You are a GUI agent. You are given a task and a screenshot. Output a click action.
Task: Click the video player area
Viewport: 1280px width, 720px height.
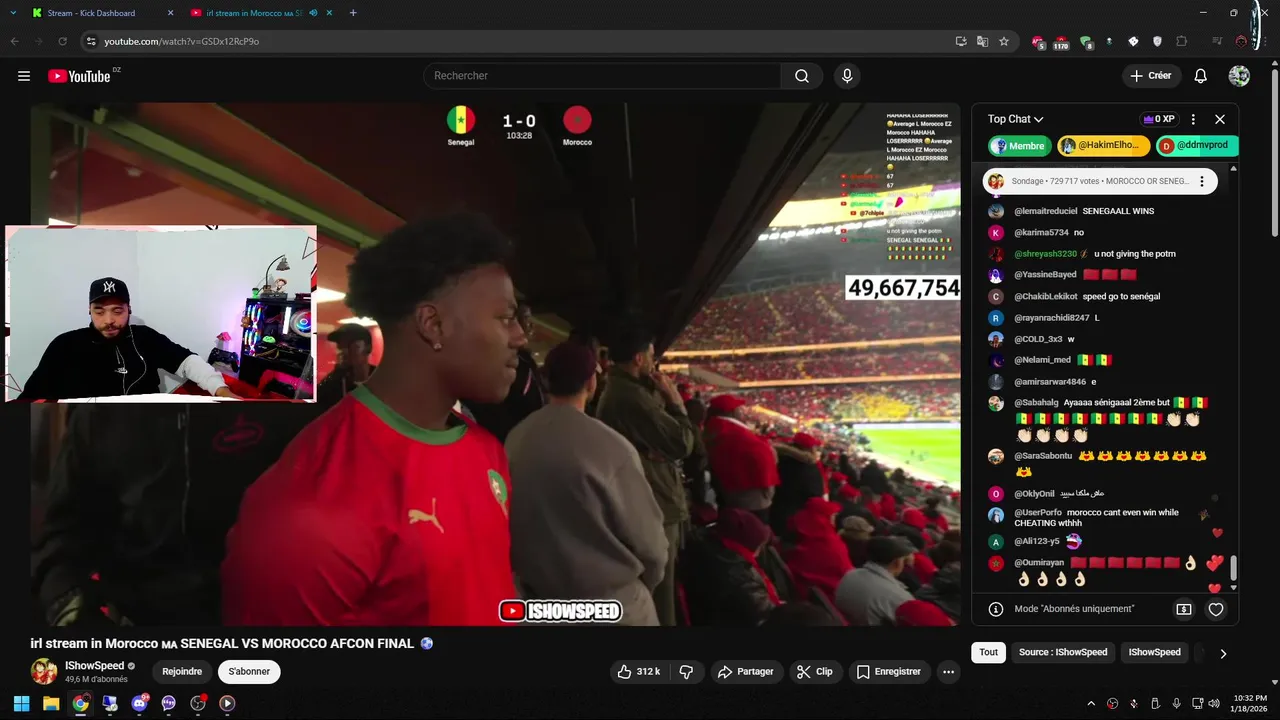point(495,364)
